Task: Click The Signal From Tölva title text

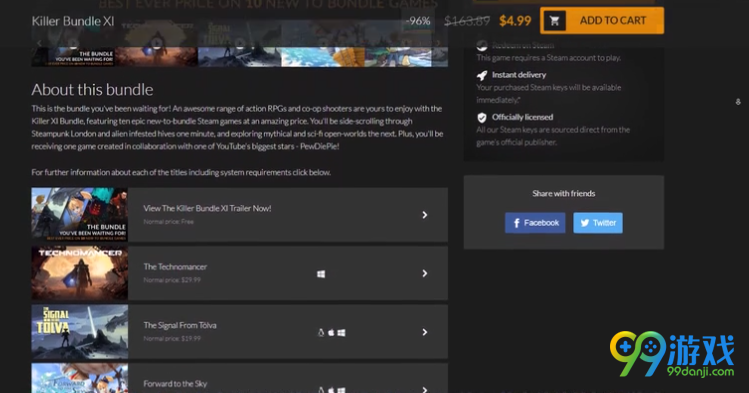Action: point(180,325)
